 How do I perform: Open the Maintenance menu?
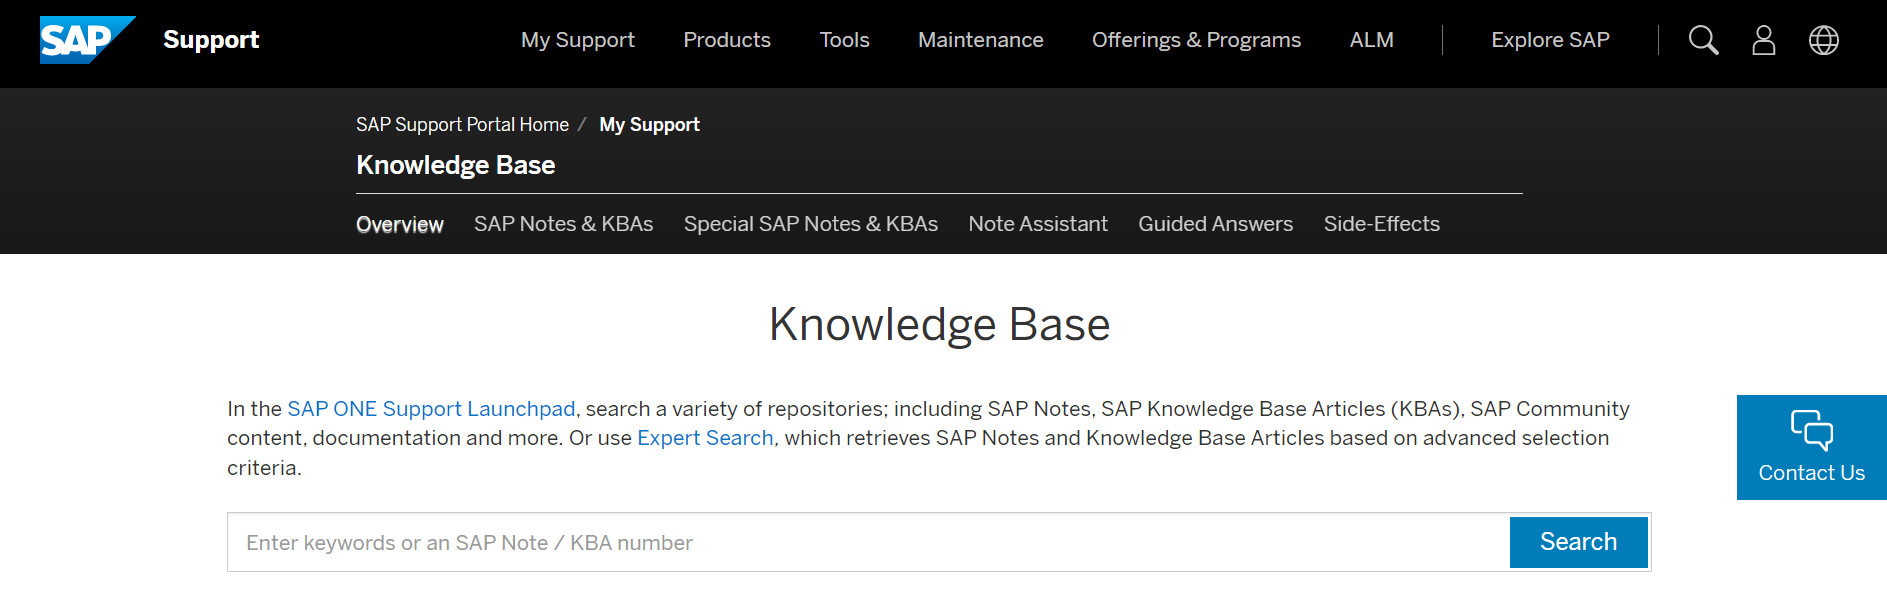pyautogui.click(x=981, y=40)
